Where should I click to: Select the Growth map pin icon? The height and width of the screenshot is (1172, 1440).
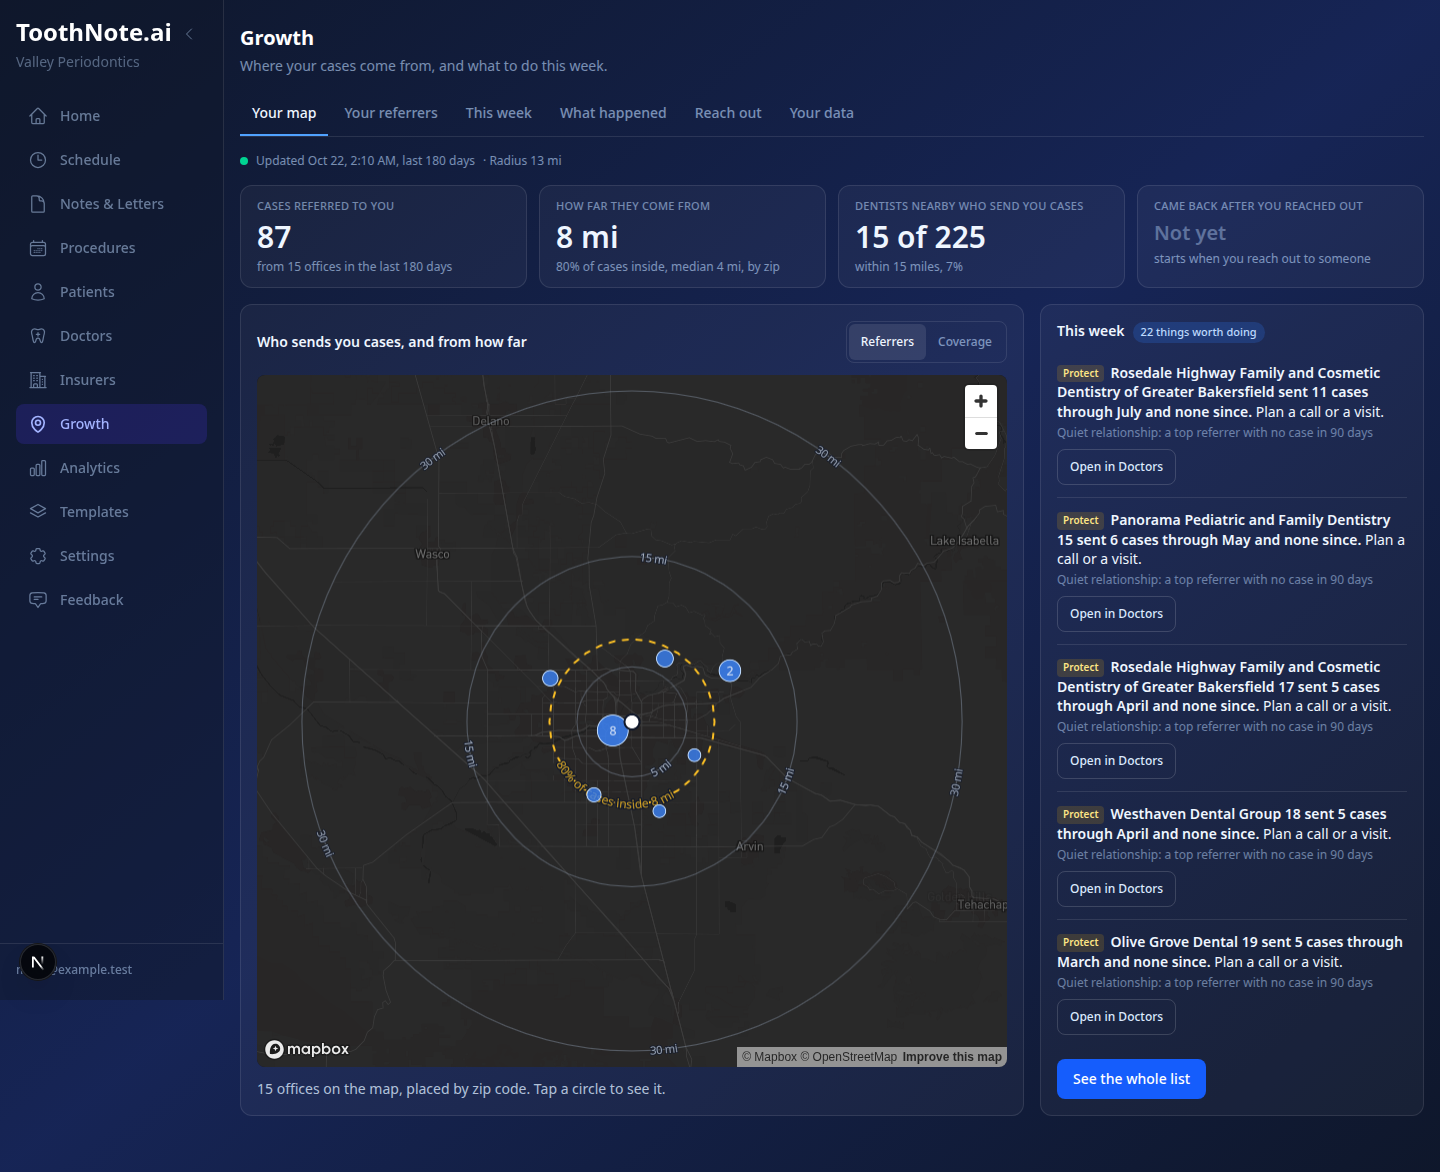[38, 424]
